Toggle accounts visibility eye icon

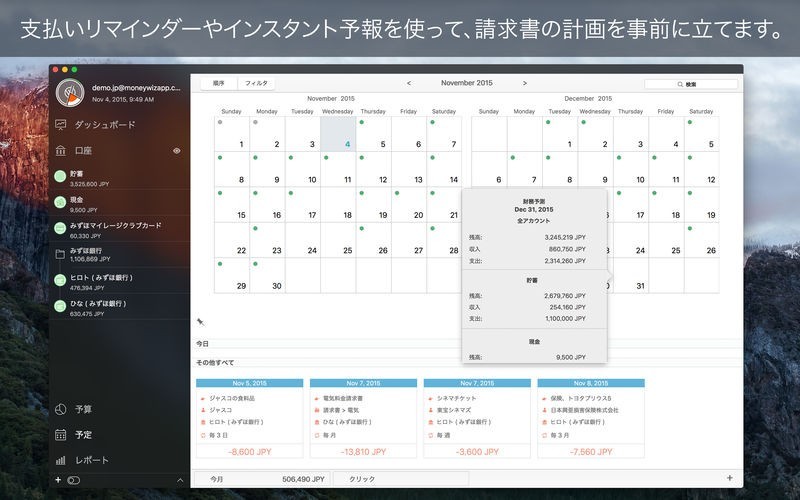(177, 151)
